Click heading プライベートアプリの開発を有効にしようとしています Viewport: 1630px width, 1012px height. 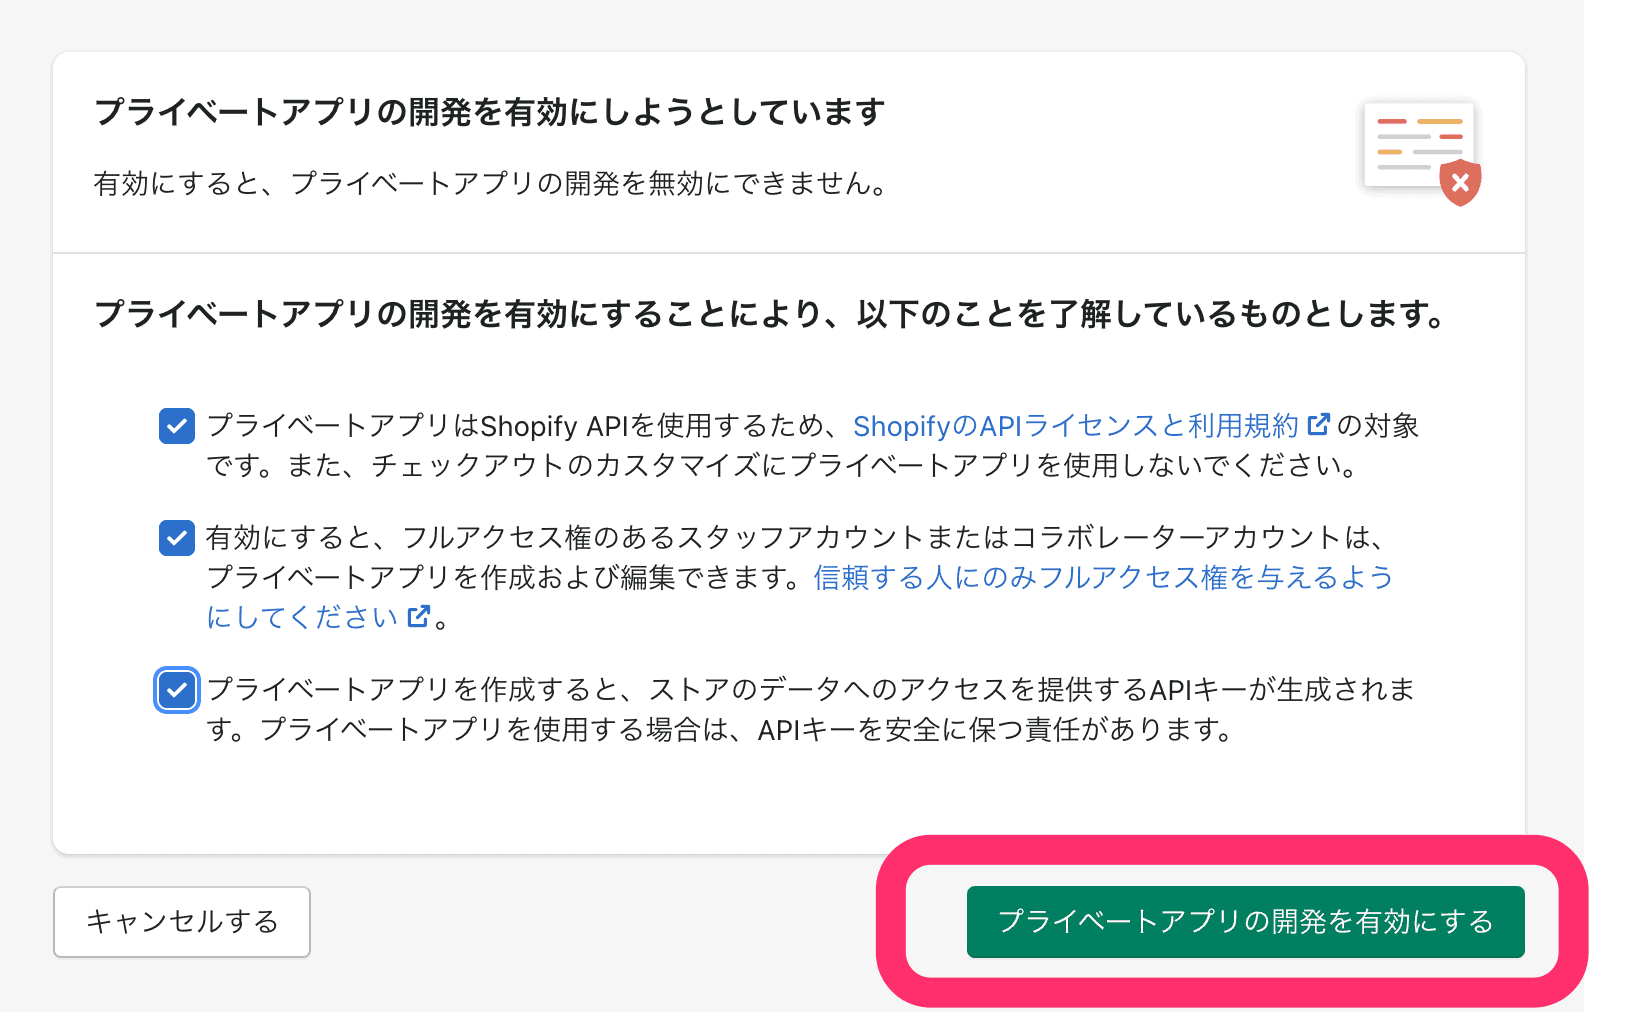point(489,112)
